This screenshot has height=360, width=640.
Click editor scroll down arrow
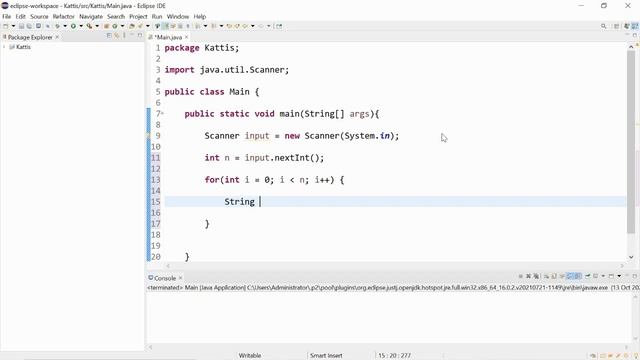631,257
